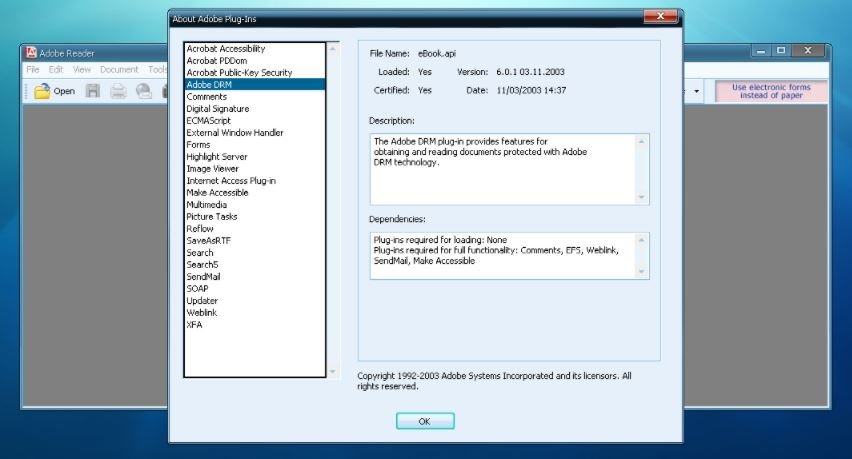Expand the toolbar dropdown arrow near the forms banner
The image size is (852, 459).
(x=697, y=91)
